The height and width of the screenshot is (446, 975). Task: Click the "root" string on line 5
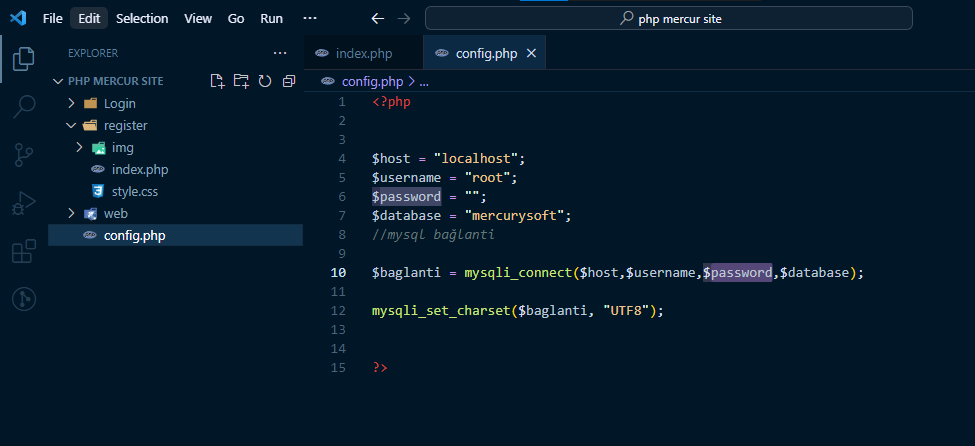point(487,178)
